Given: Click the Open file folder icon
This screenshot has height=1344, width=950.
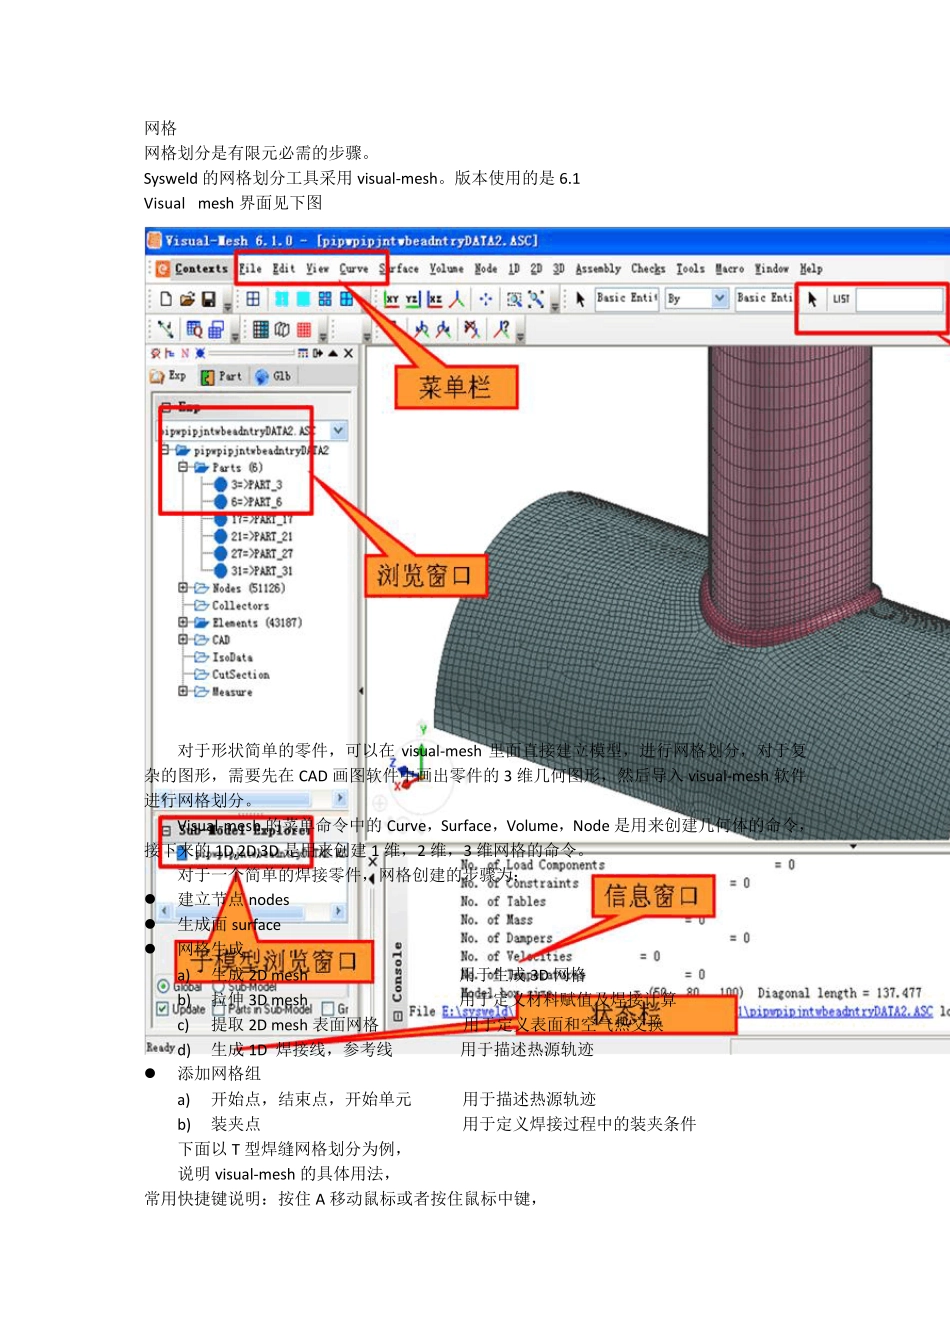Looking at the screenshot, I should [x=187, y=299].
